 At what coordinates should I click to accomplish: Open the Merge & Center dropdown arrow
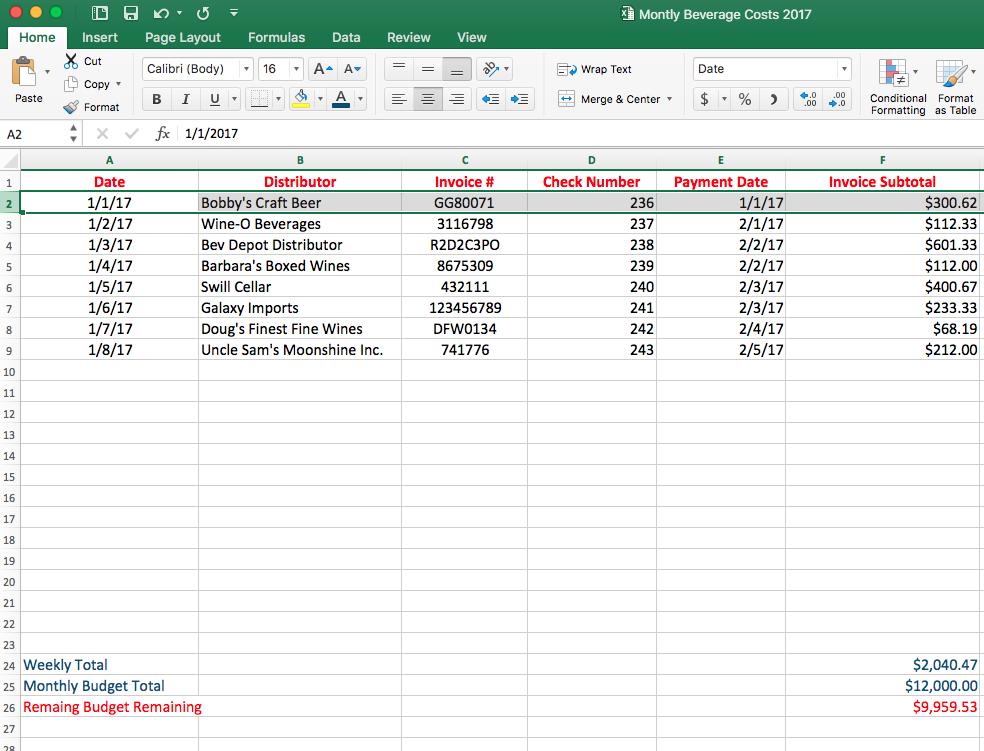(670, 99)
